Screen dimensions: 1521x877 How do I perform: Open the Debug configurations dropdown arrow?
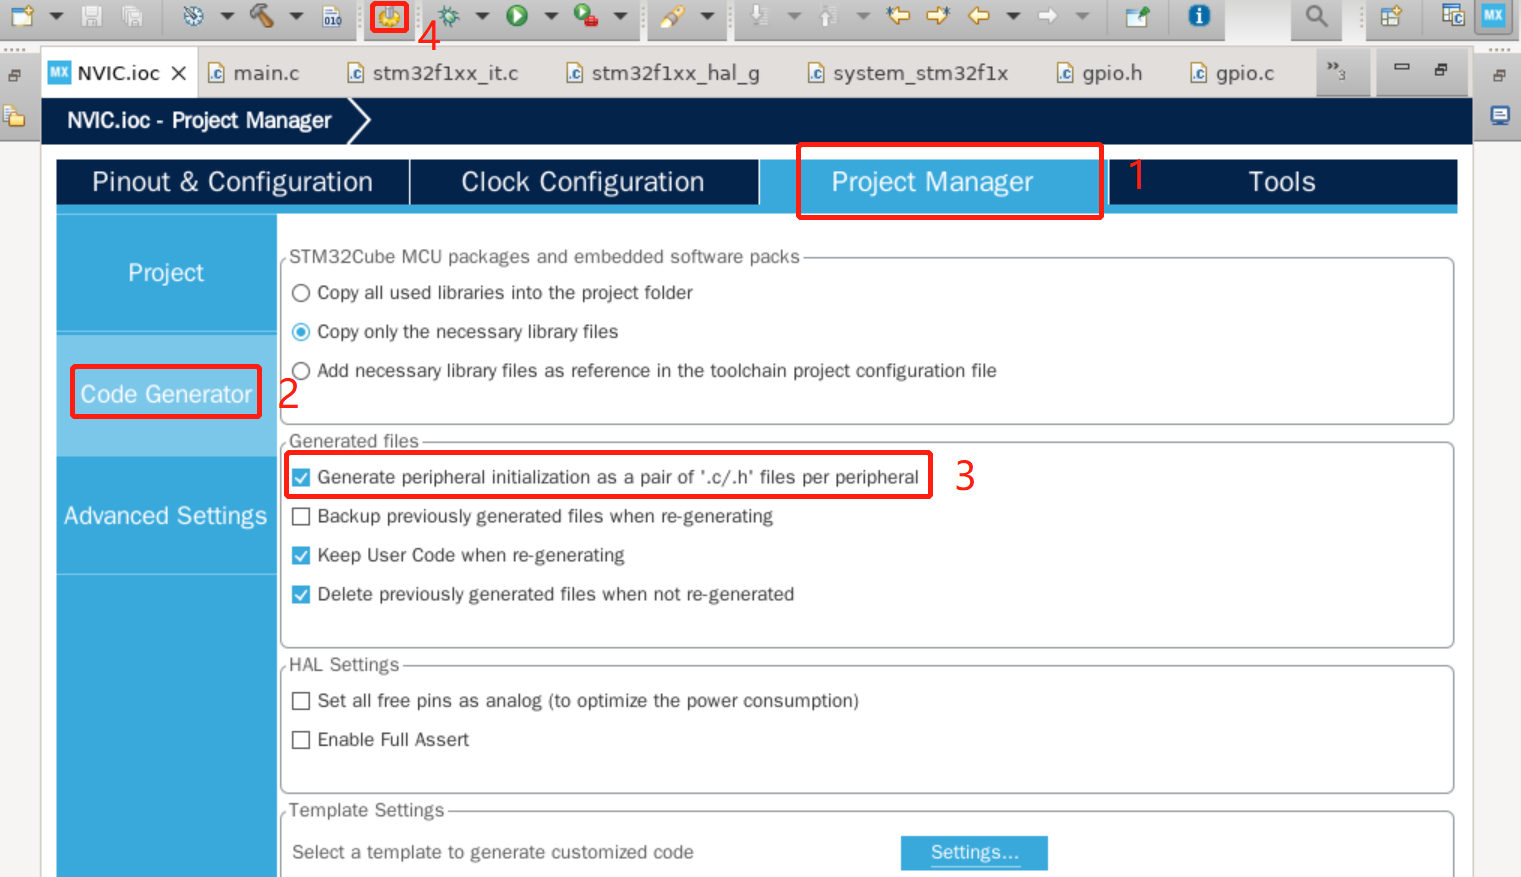[x=482, y=16]
